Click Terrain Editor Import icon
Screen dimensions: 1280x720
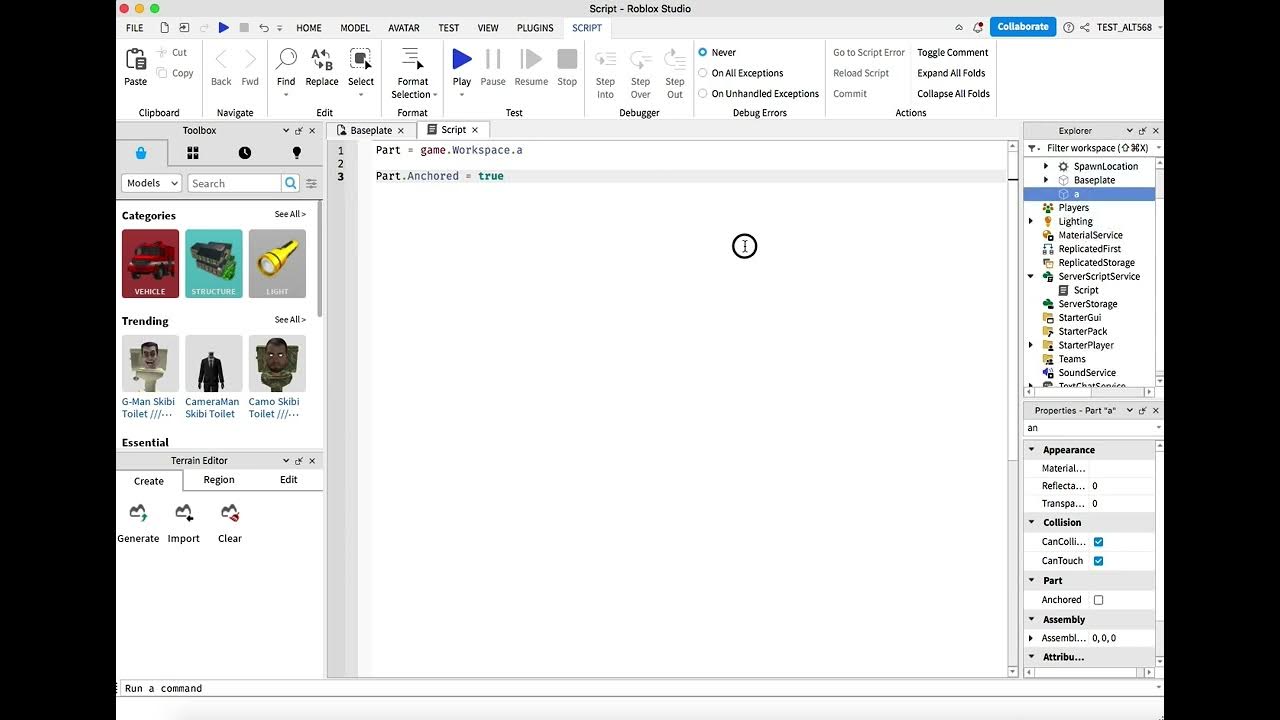(184, 513)
